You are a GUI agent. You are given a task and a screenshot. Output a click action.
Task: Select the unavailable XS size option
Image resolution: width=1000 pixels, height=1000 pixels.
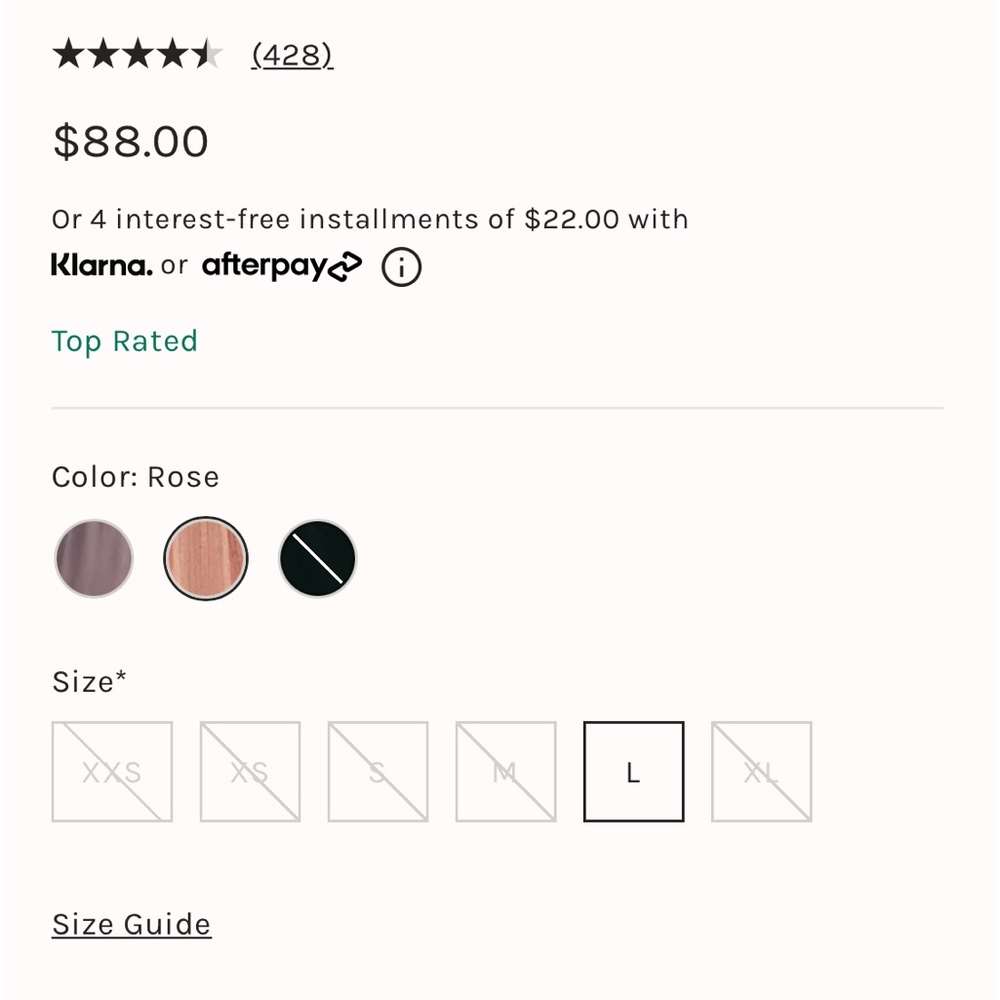pyautogui.click(x=250, y=772)
